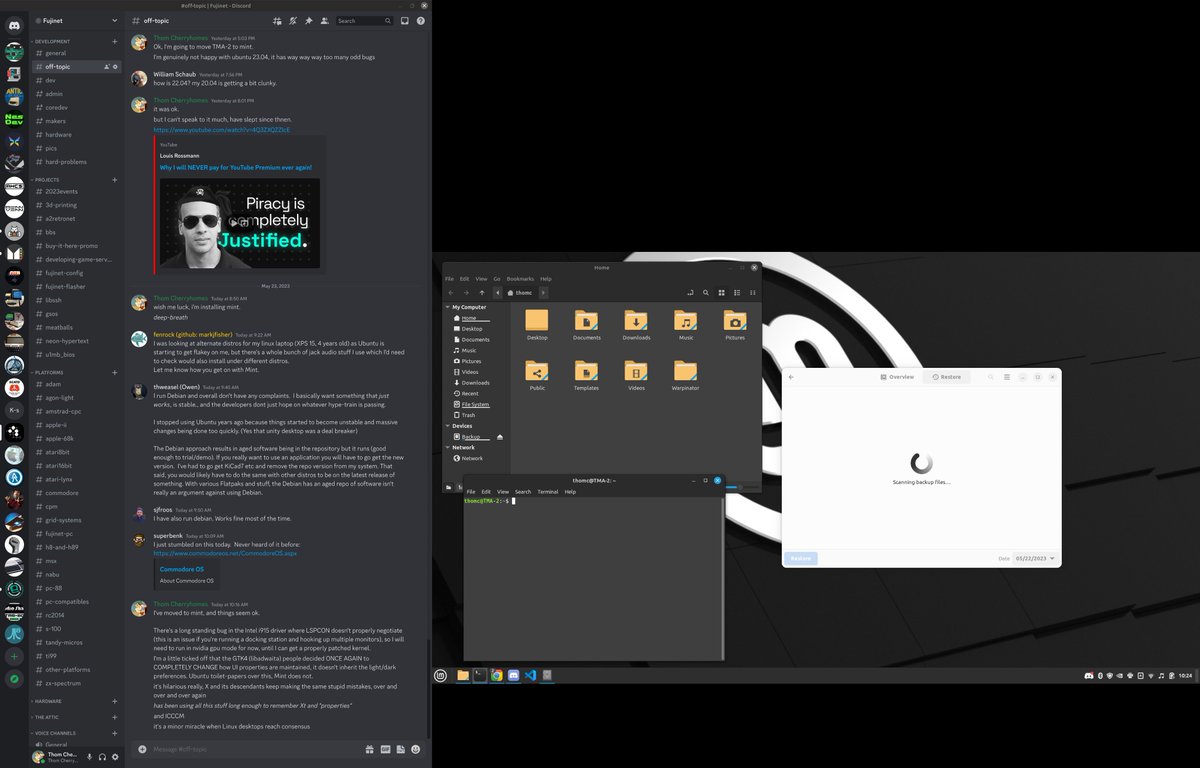Create channel in PROJECTS with plus icon

point(115,180)
